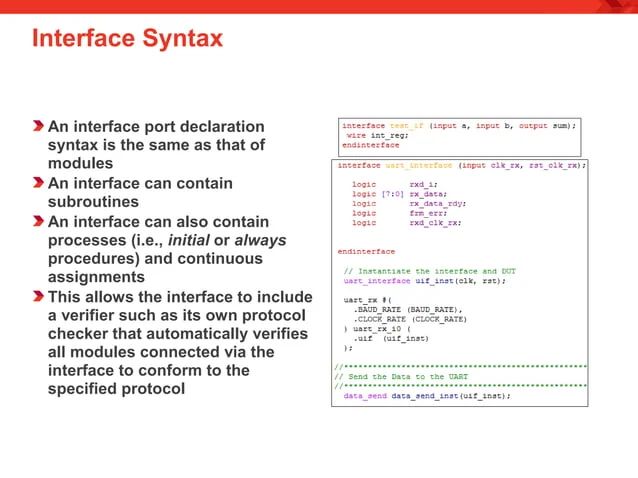Click the declaration 'logic frm_err;'
Viewport: 638px width, 478px height.
(x=399, y=213)
